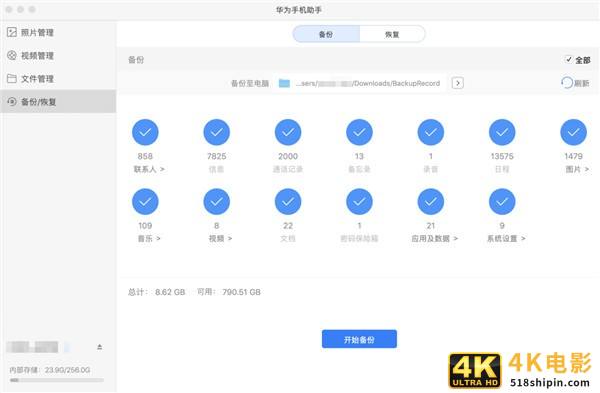Click the 内部存储 usage bar

(57, 380)
